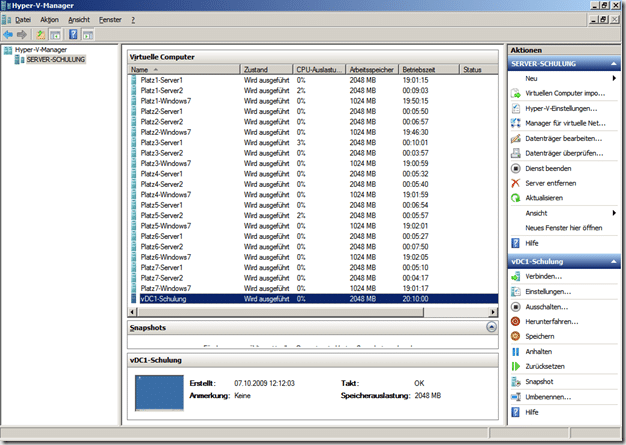Open the Aktion menu
Image resolution: width=626 pixels, height=445 pixels.
pyautogui.click(x=50, y=19)
